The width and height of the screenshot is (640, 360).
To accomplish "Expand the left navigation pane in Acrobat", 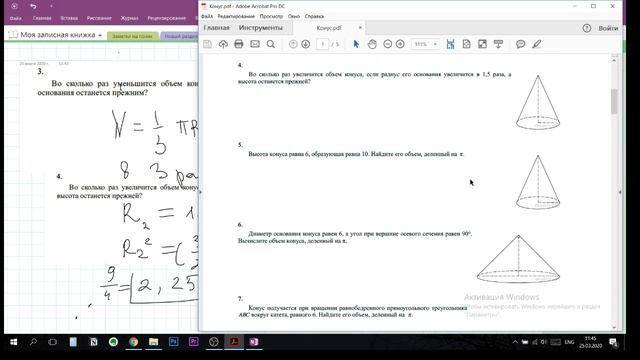I will (x=200, y=192).
